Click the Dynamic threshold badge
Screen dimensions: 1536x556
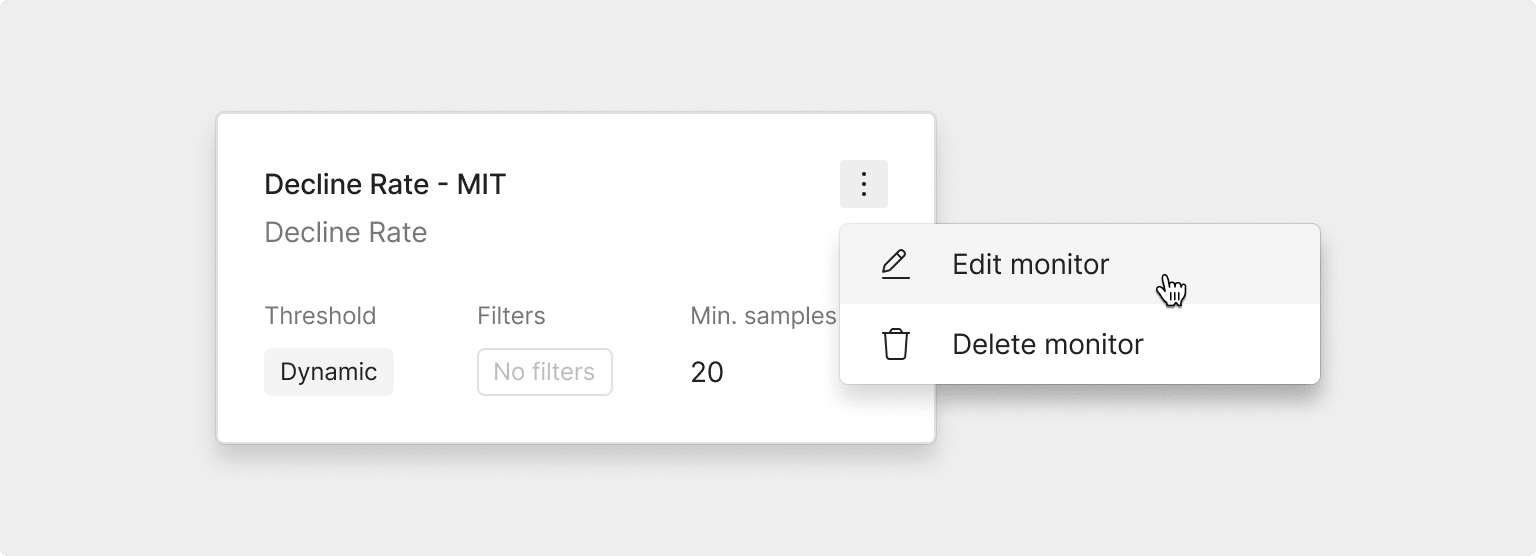329,372
